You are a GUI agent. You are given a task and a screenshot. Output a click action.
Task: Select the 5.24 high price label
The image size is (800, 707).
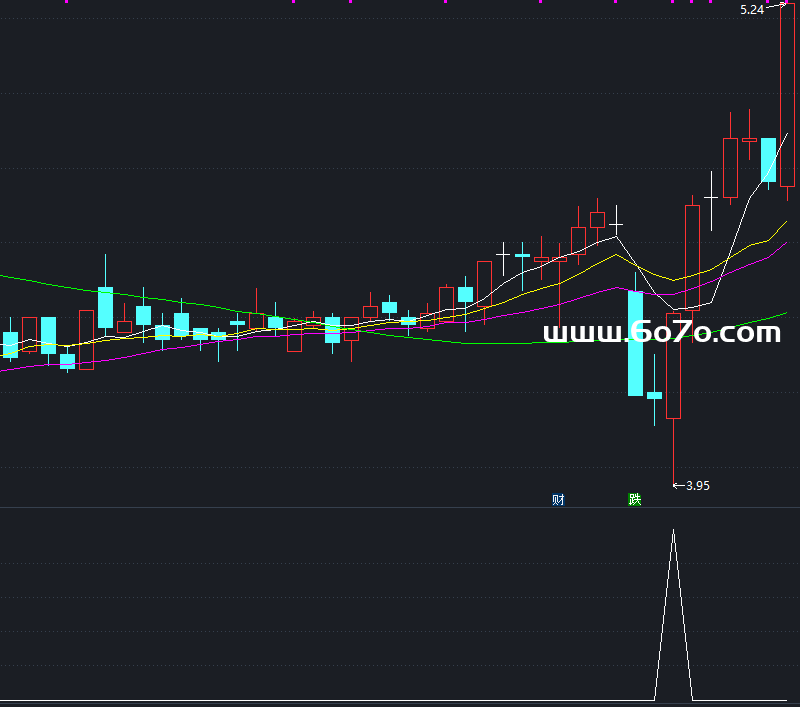751,9
